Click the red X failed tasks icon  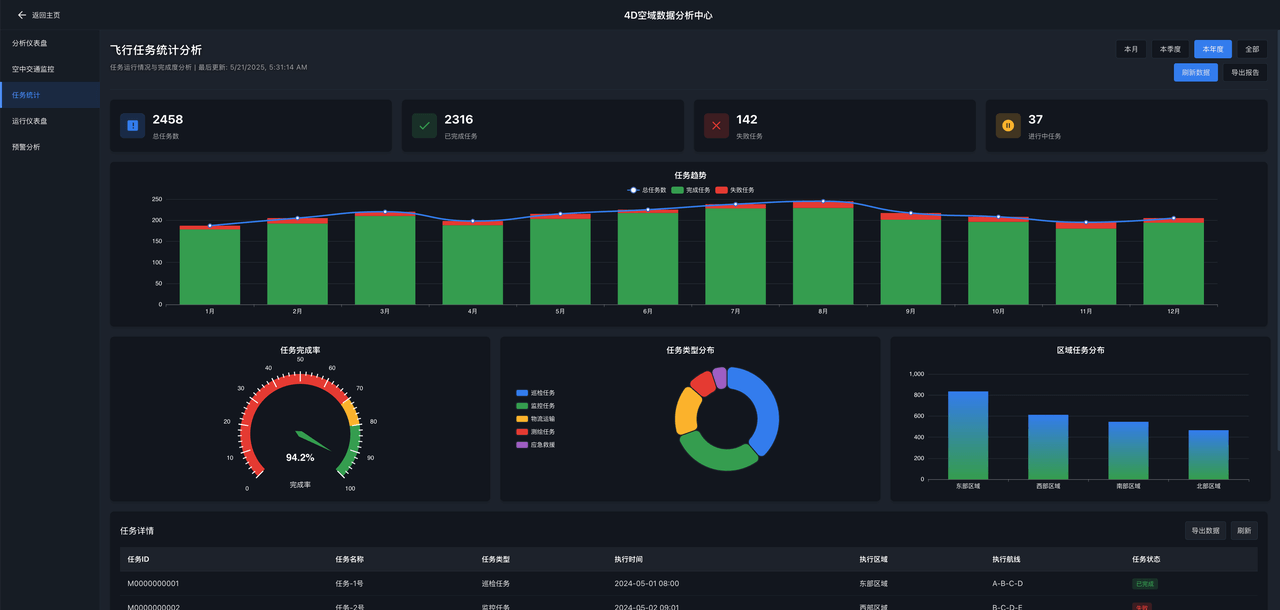716,125
